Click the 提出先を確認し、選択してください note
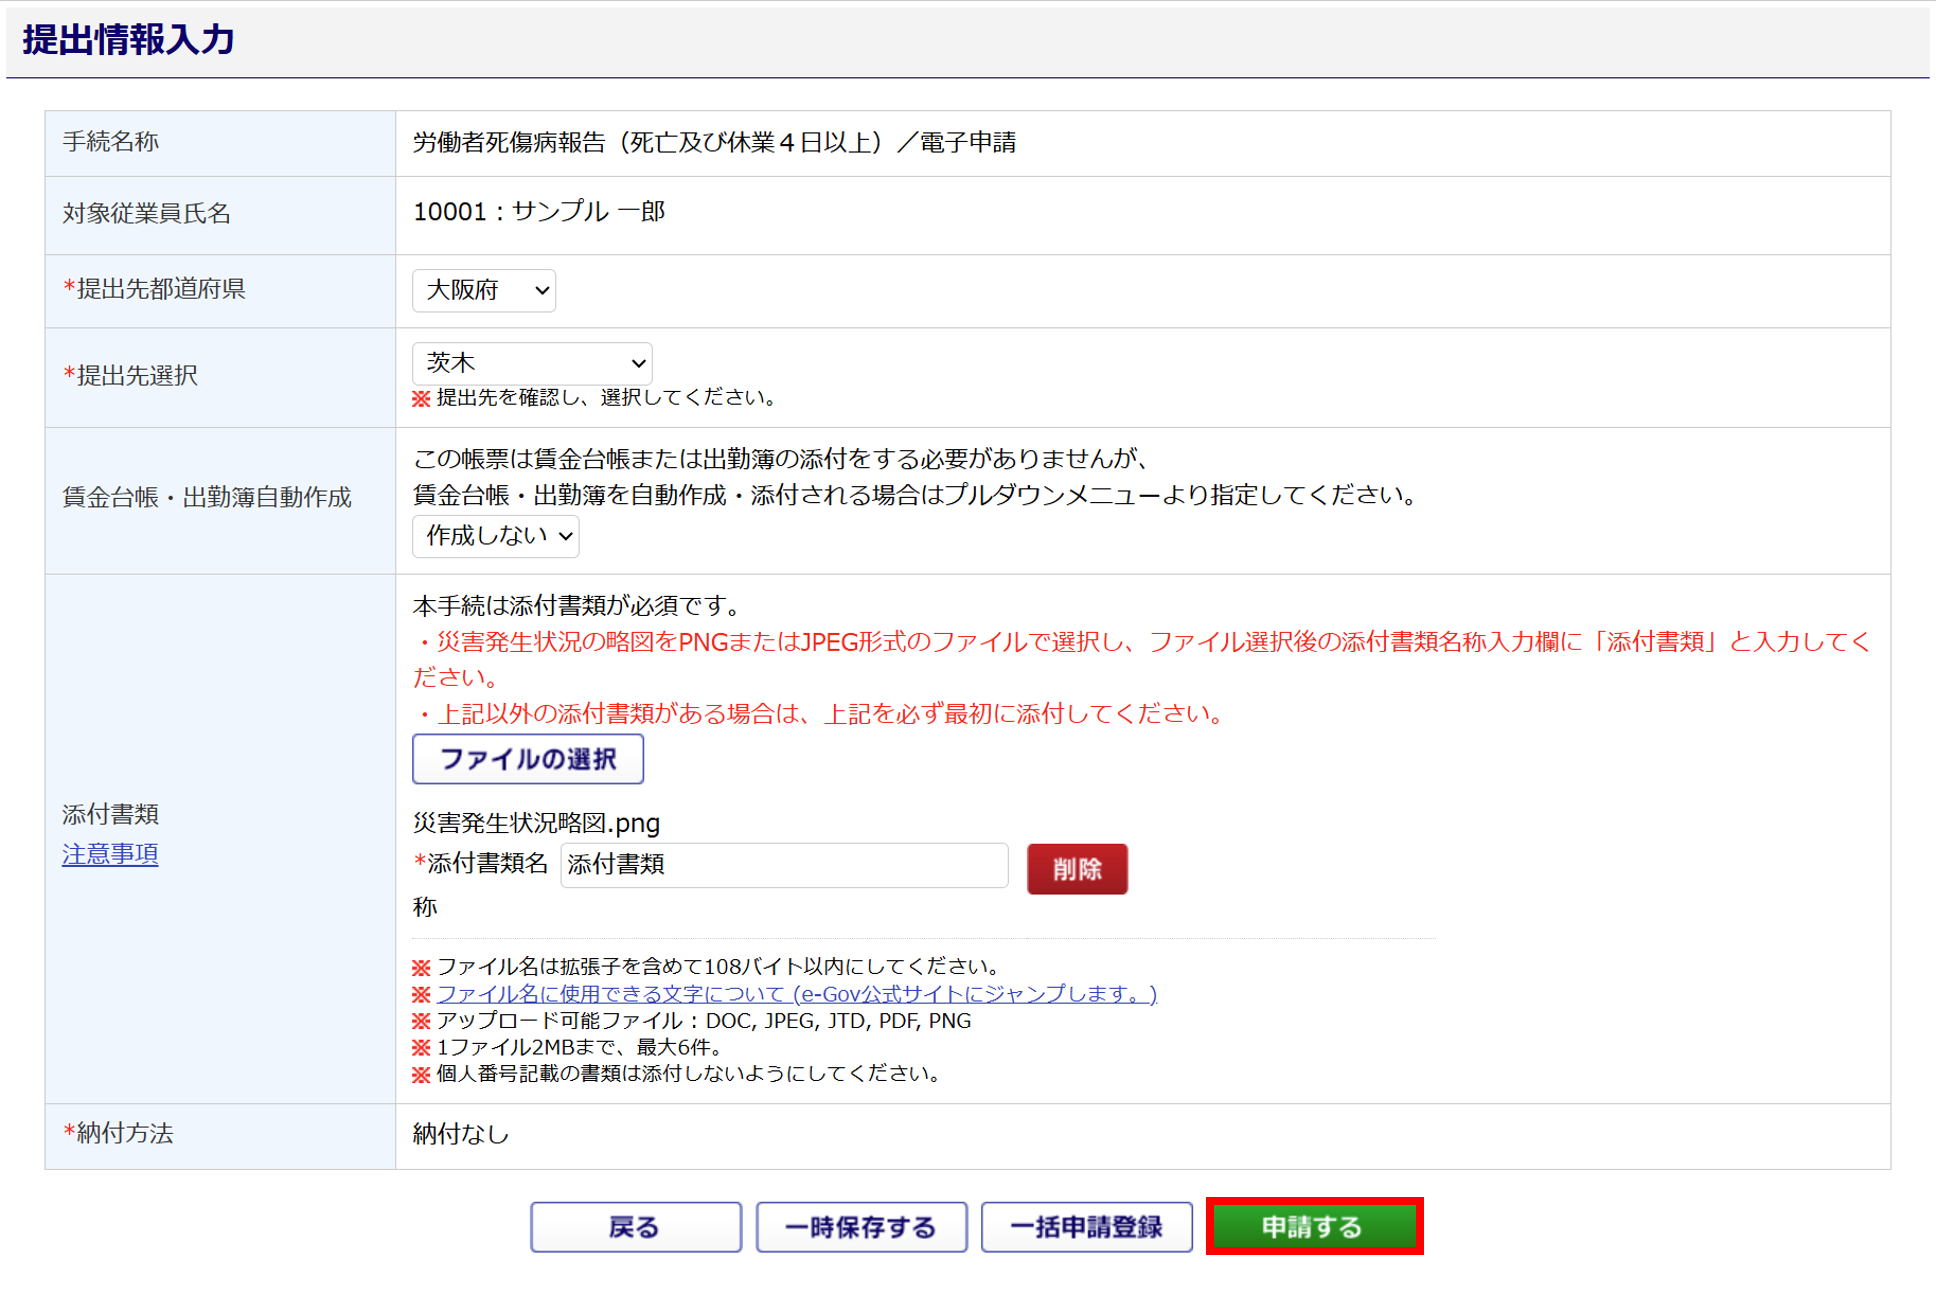Screen dimensions: 1936x1296 click(605, 398)
